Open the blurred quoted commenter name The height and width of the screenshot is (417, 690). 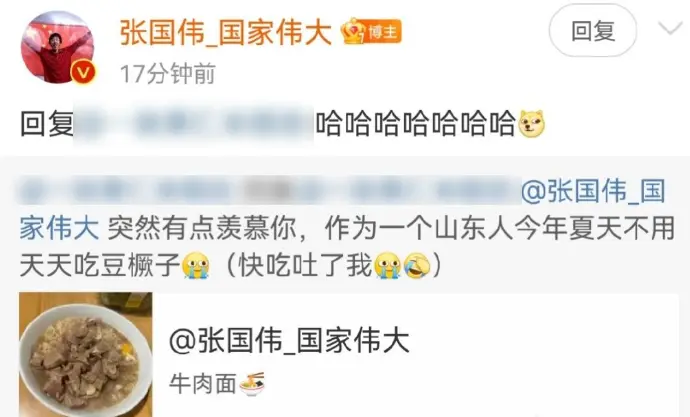pyautogui.click(x=269, y=190)
